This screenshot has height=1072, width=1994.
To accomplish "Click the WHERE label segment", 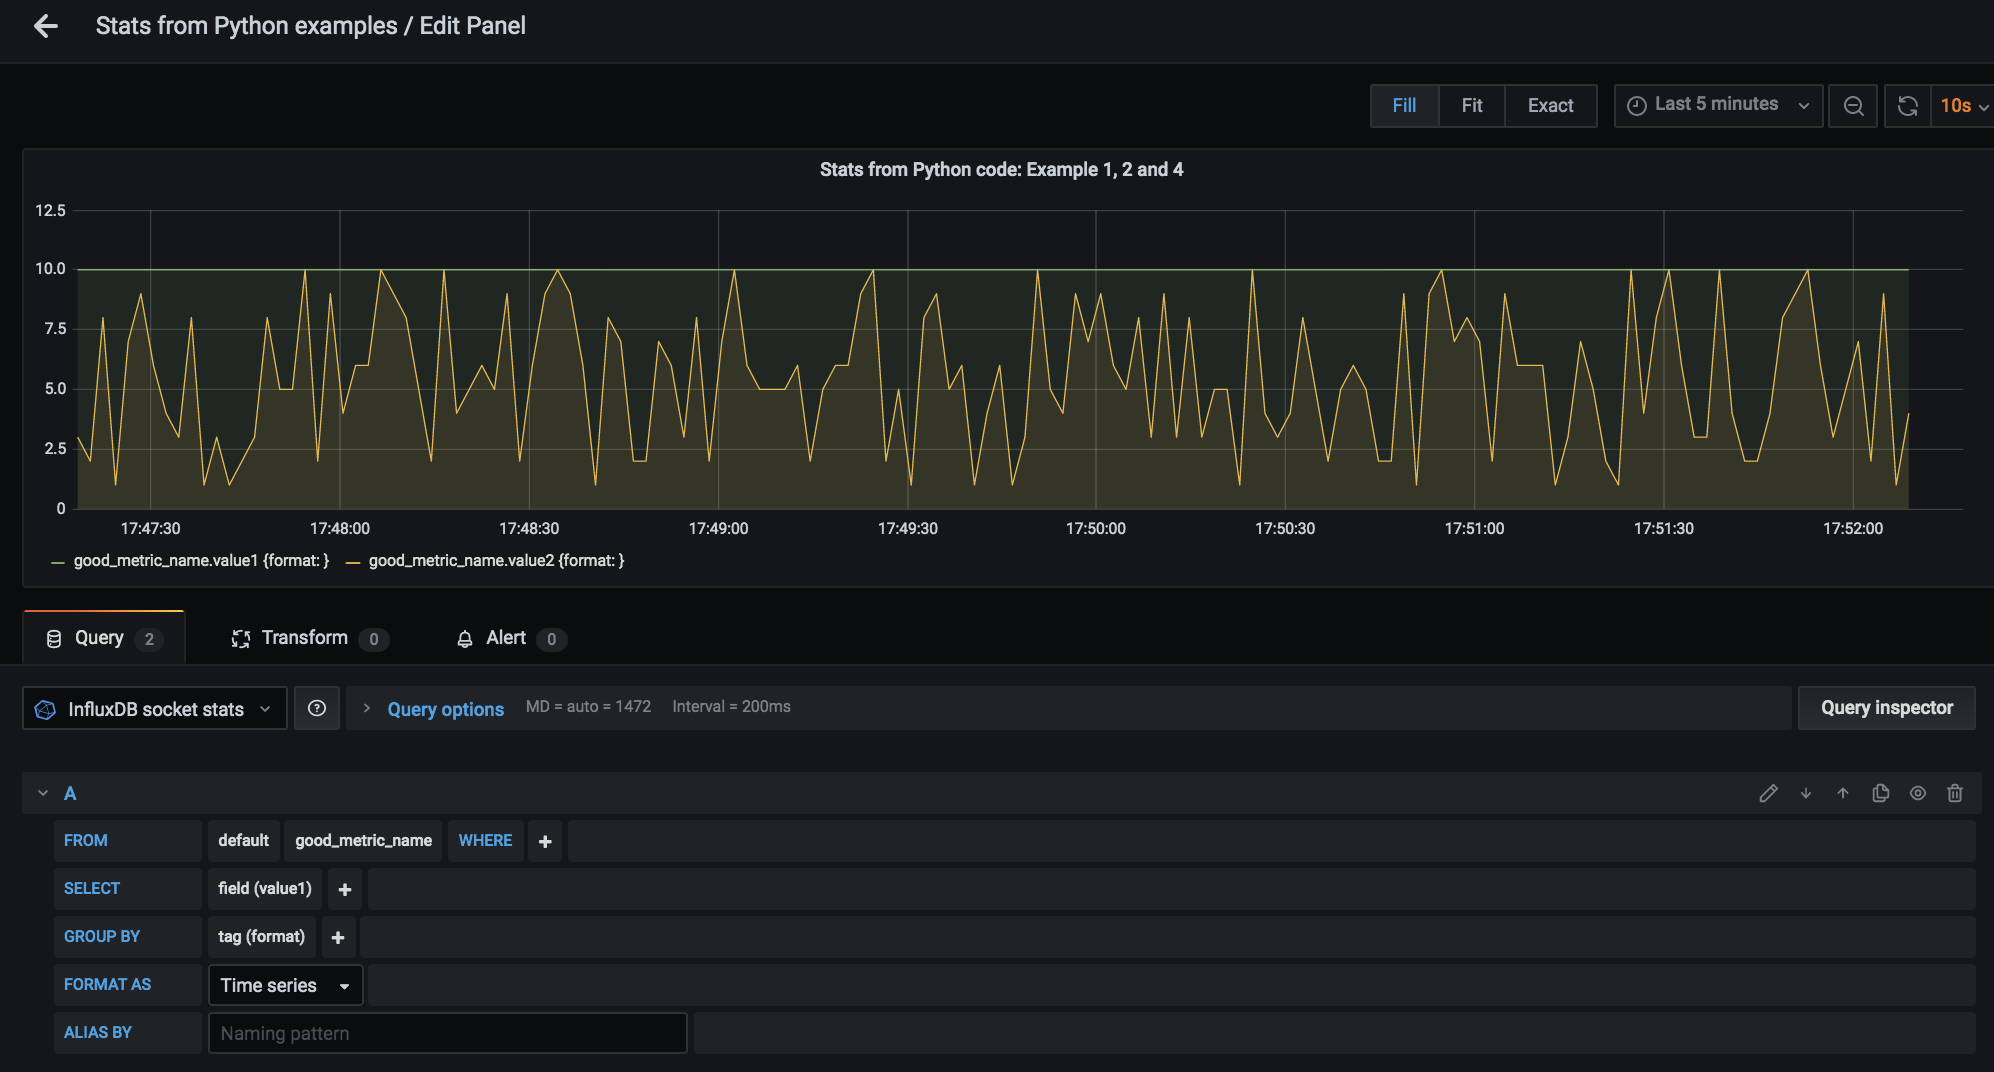I will click(x=485, y=841).
